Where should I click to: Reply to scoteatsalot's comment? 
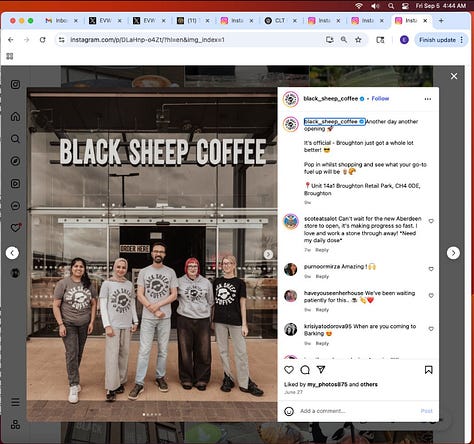point(322,250)
